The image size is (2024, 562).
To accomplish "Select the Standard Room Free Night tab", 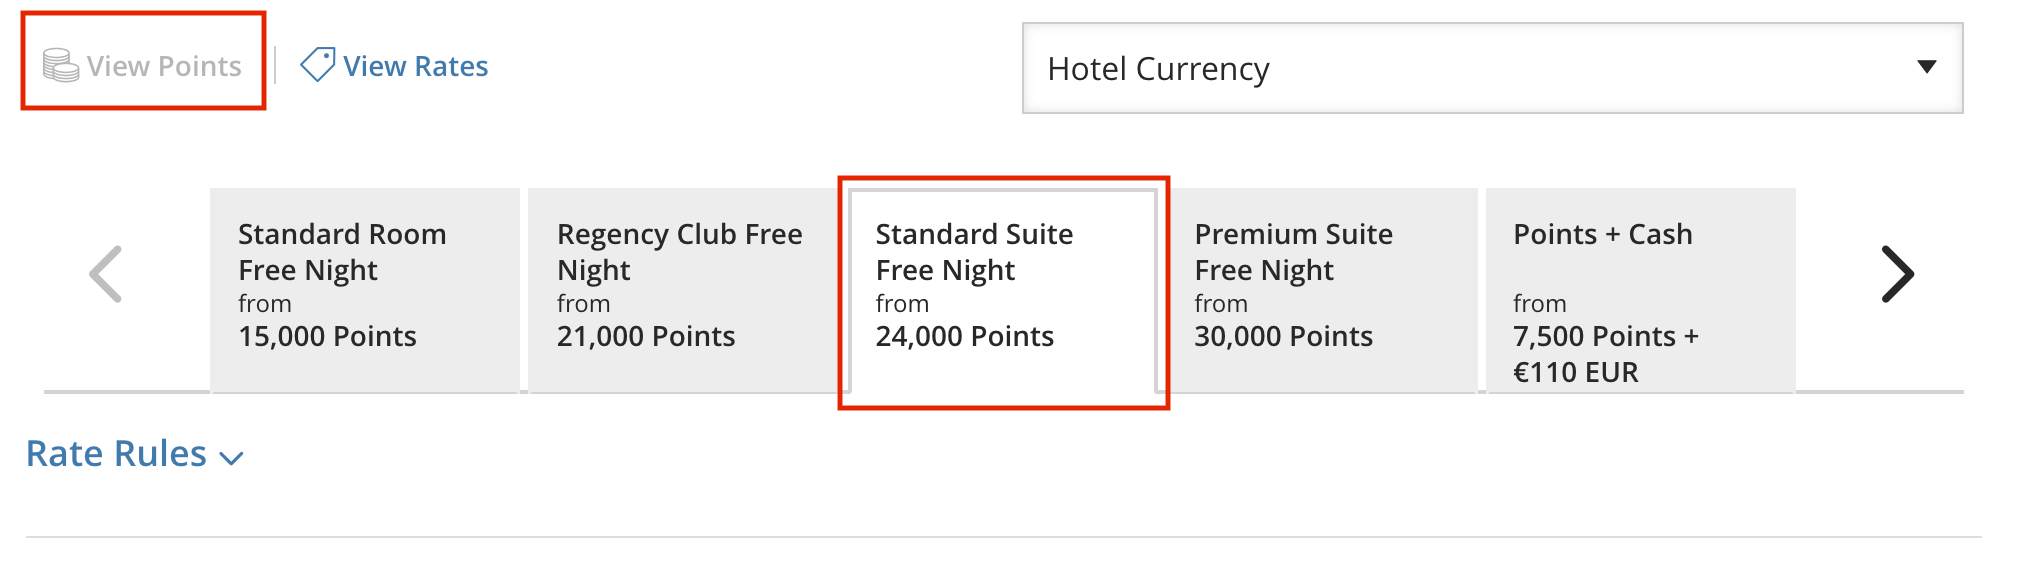I will [365, 290].
